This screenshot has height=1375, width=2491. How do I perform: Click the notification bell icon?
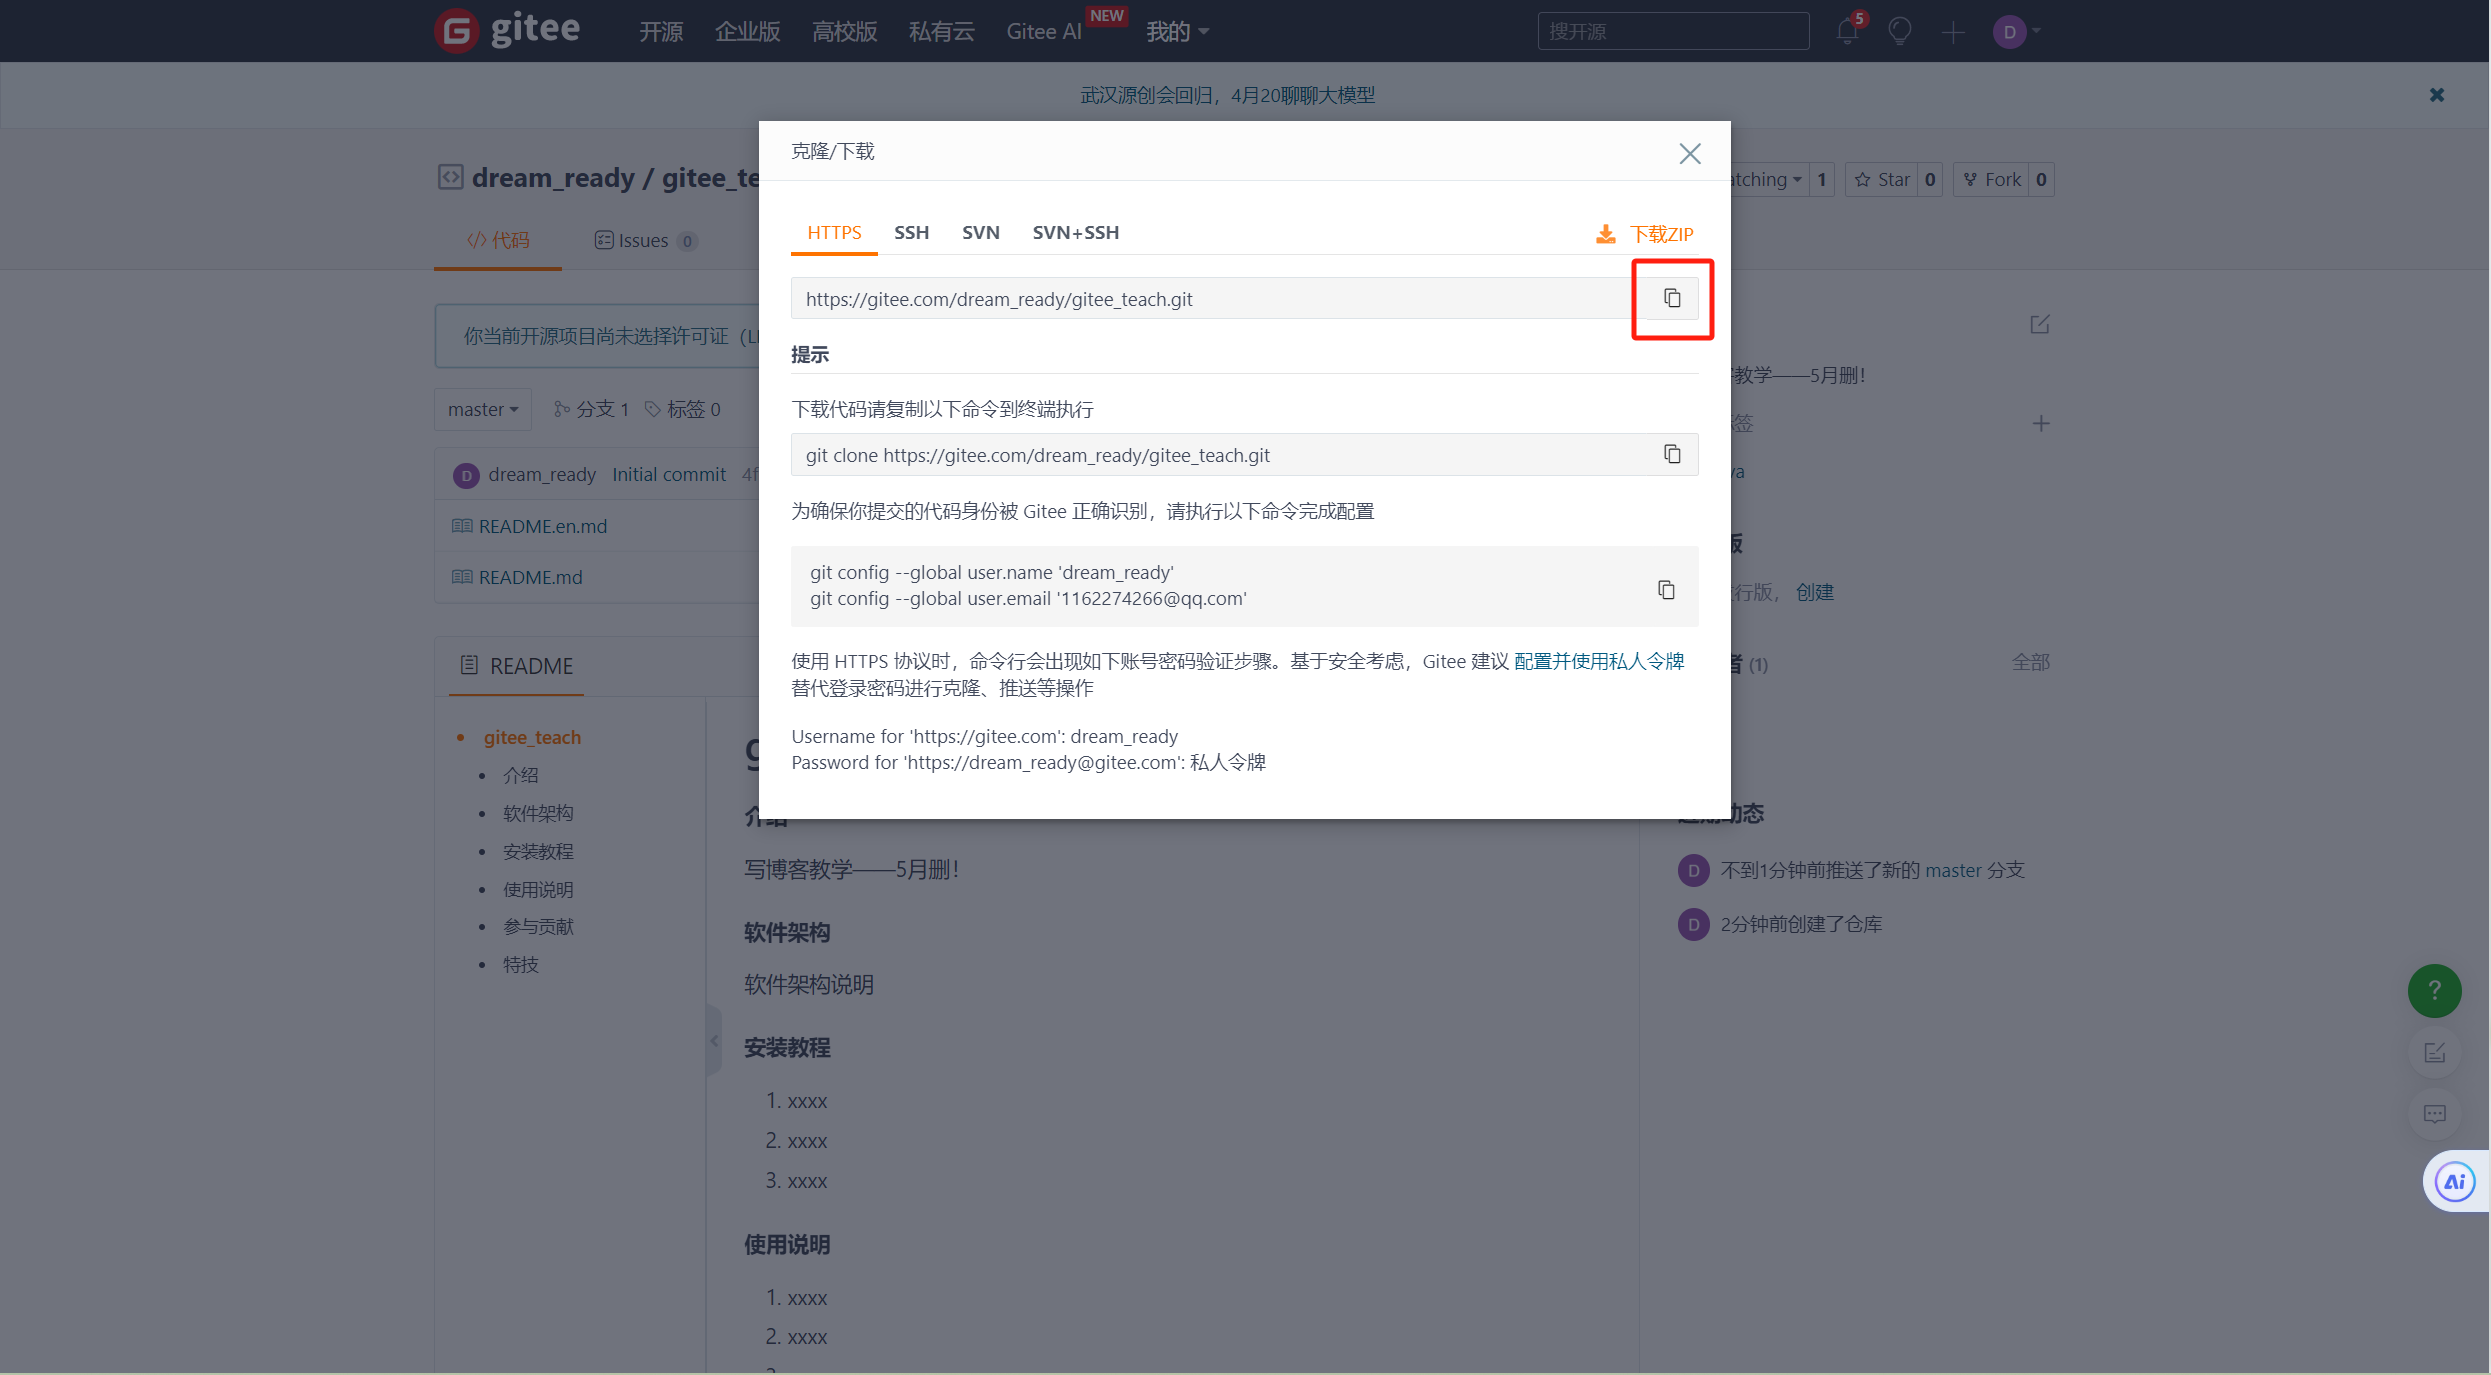coord(1846,32)
